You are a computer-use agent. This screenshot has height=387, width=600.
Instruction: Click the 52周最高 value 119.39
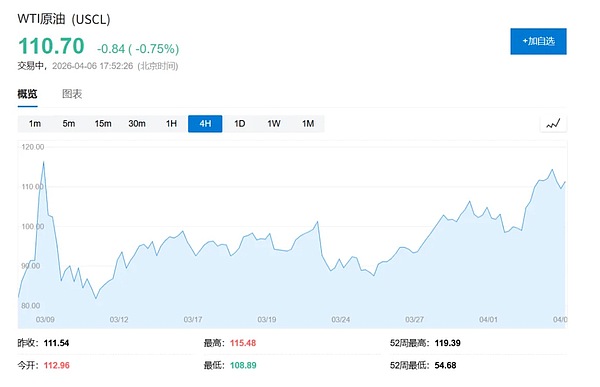(x=447, y=343)
